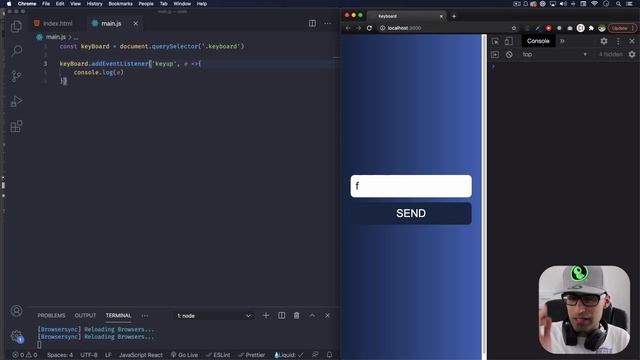Viewport: 640px width, 360px height.
Task: Go back in Chrome
Action: point(348,28)
